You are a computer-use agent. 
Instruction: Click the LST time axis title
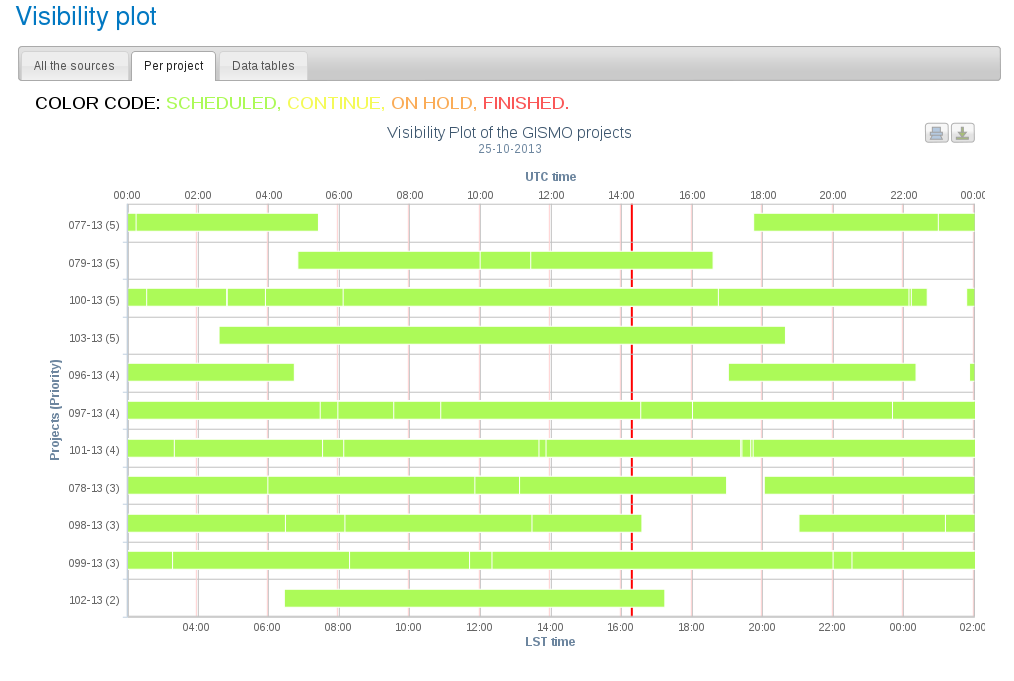(x=550, y=642)
